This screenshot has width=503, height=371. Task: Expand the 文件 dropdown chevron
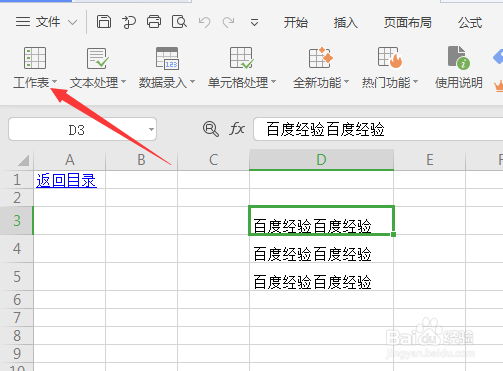(72, 23)
